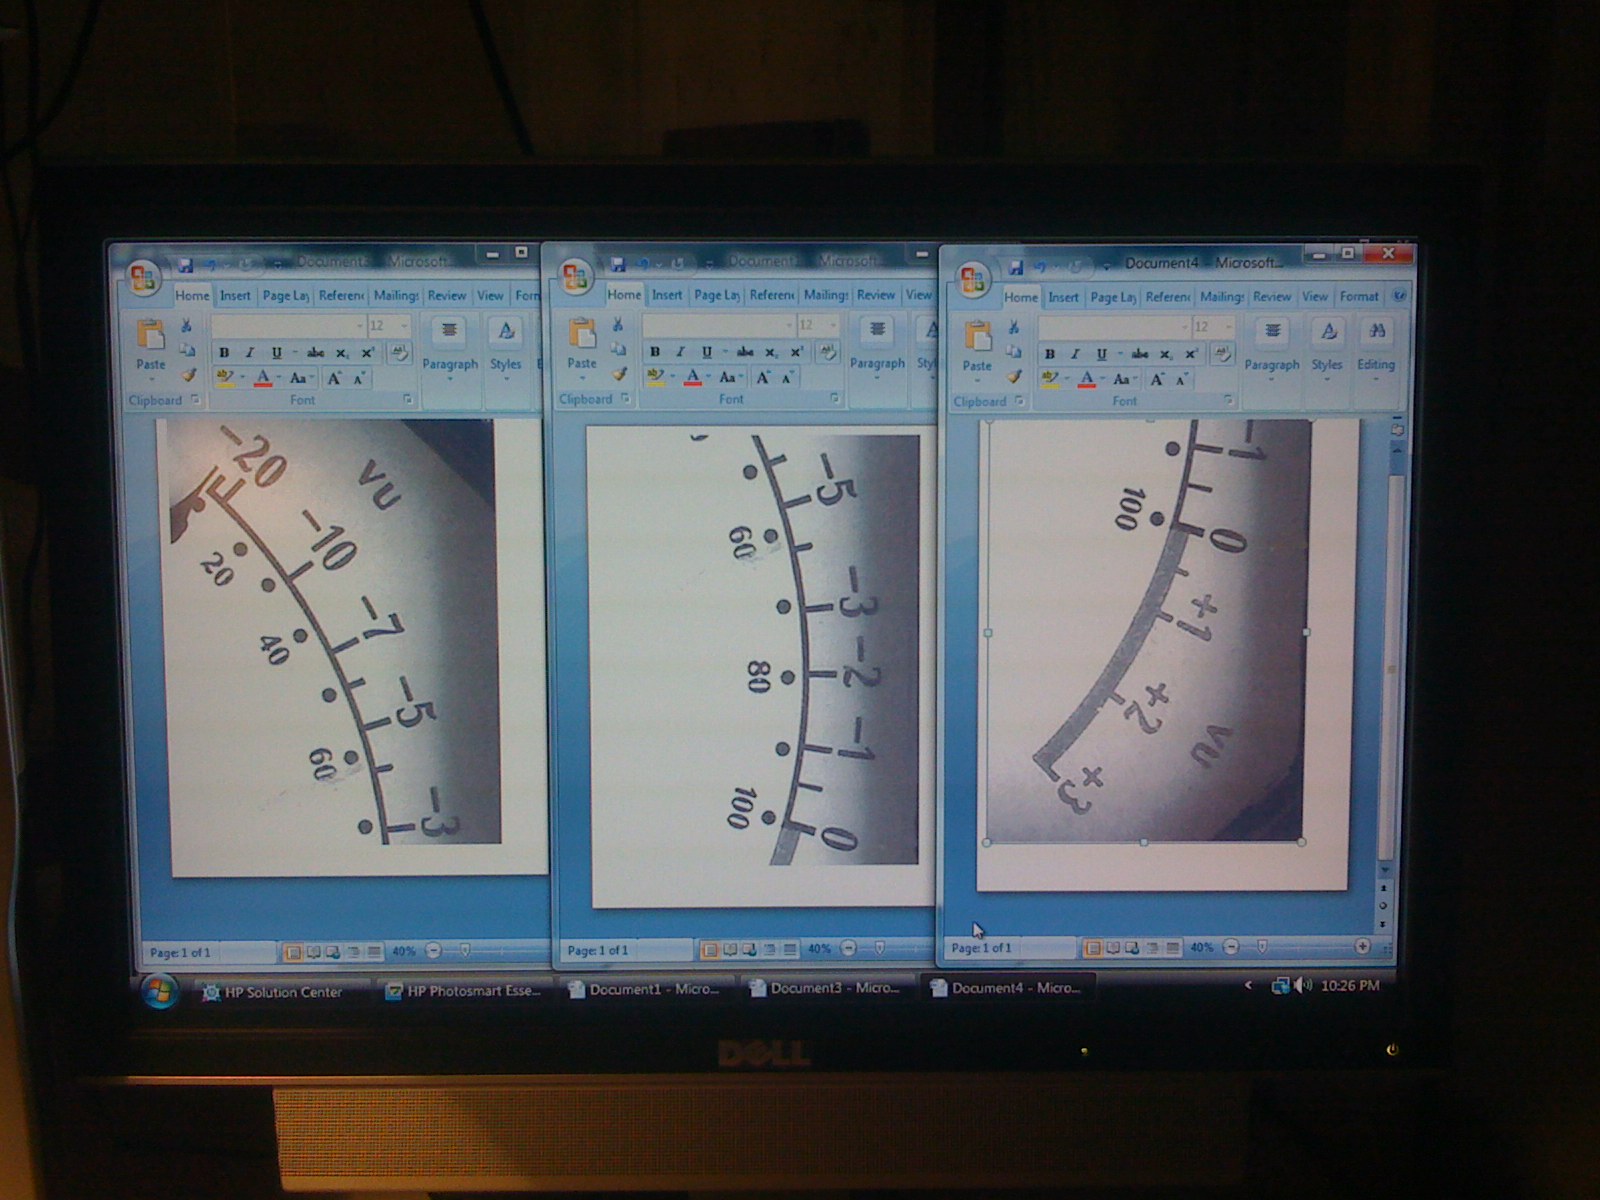Zoom out using minus in Document4 status bar
This screenshot has width=1600, height=1200.
(x=1231, y=946)
